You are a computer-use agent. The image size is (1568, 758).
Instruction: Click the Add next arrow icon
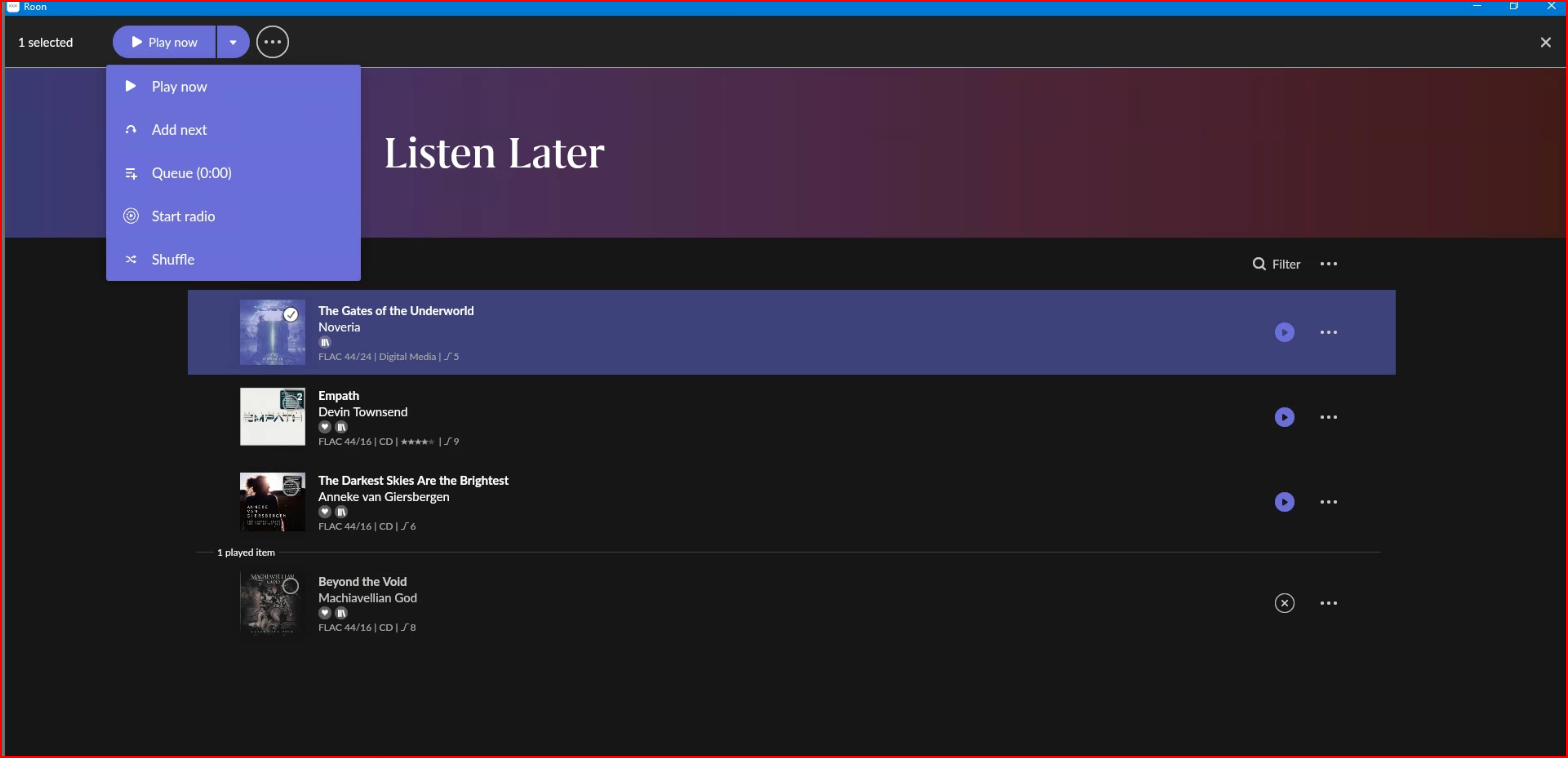[130, 130]
